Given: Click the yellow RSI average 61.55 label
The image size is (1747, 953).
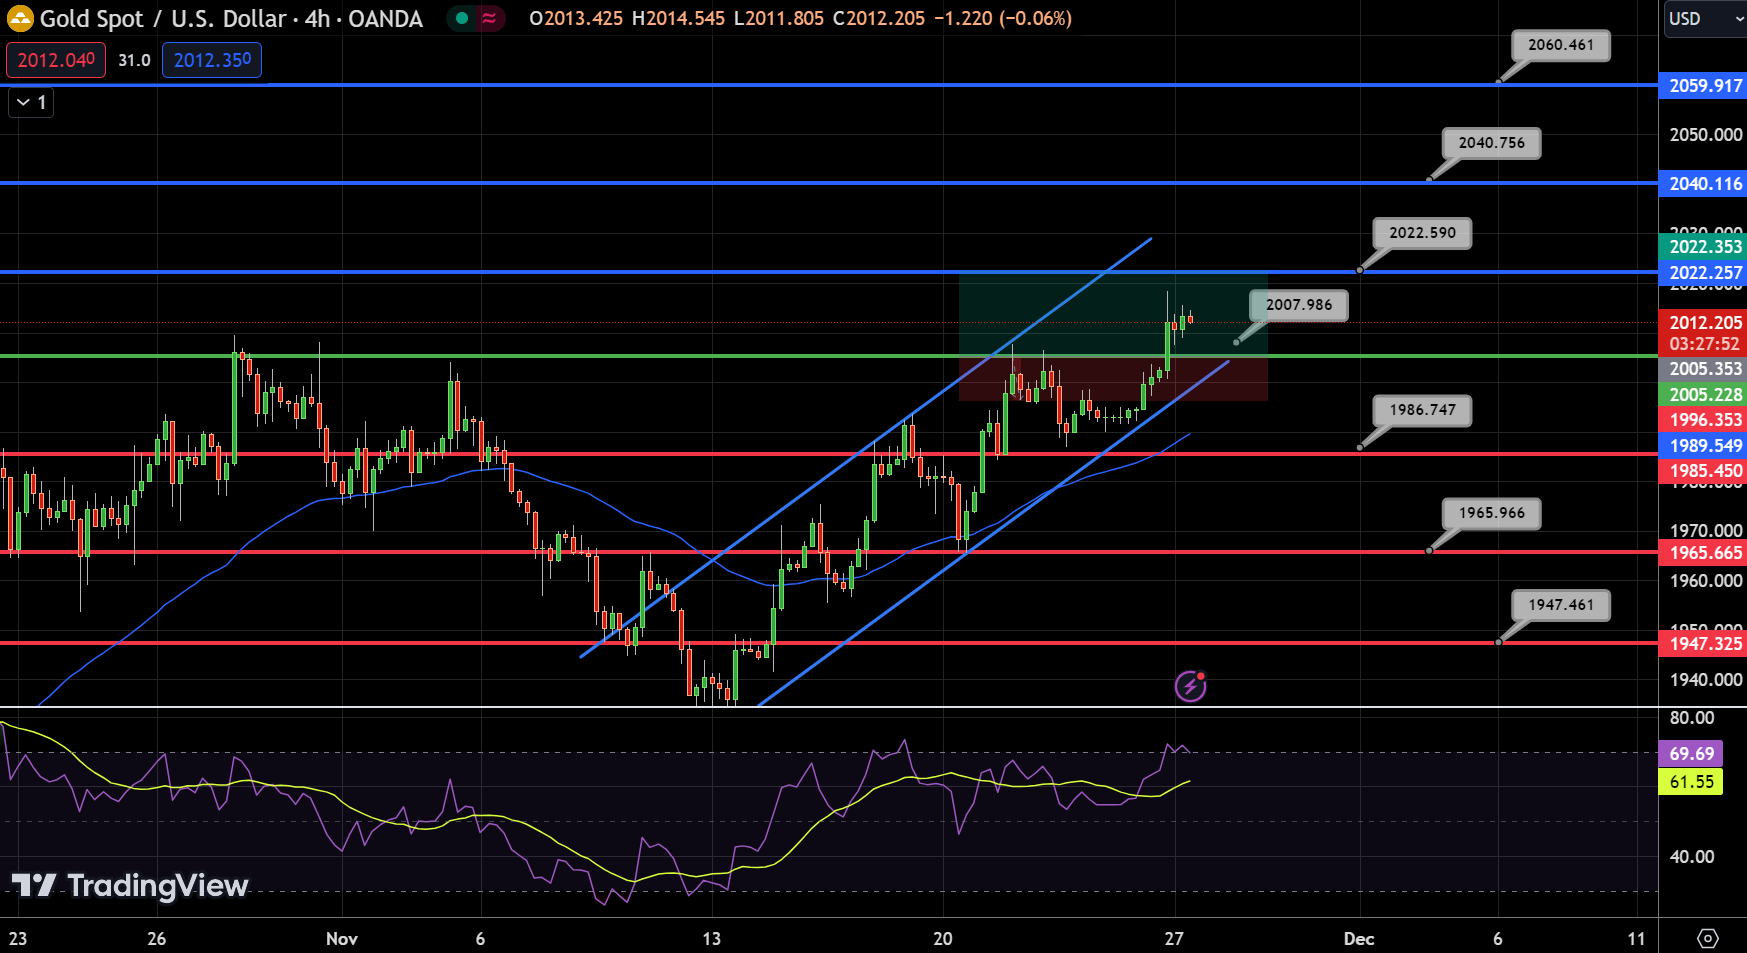Looking at the screenshot, I should (x=1691, y=782).
